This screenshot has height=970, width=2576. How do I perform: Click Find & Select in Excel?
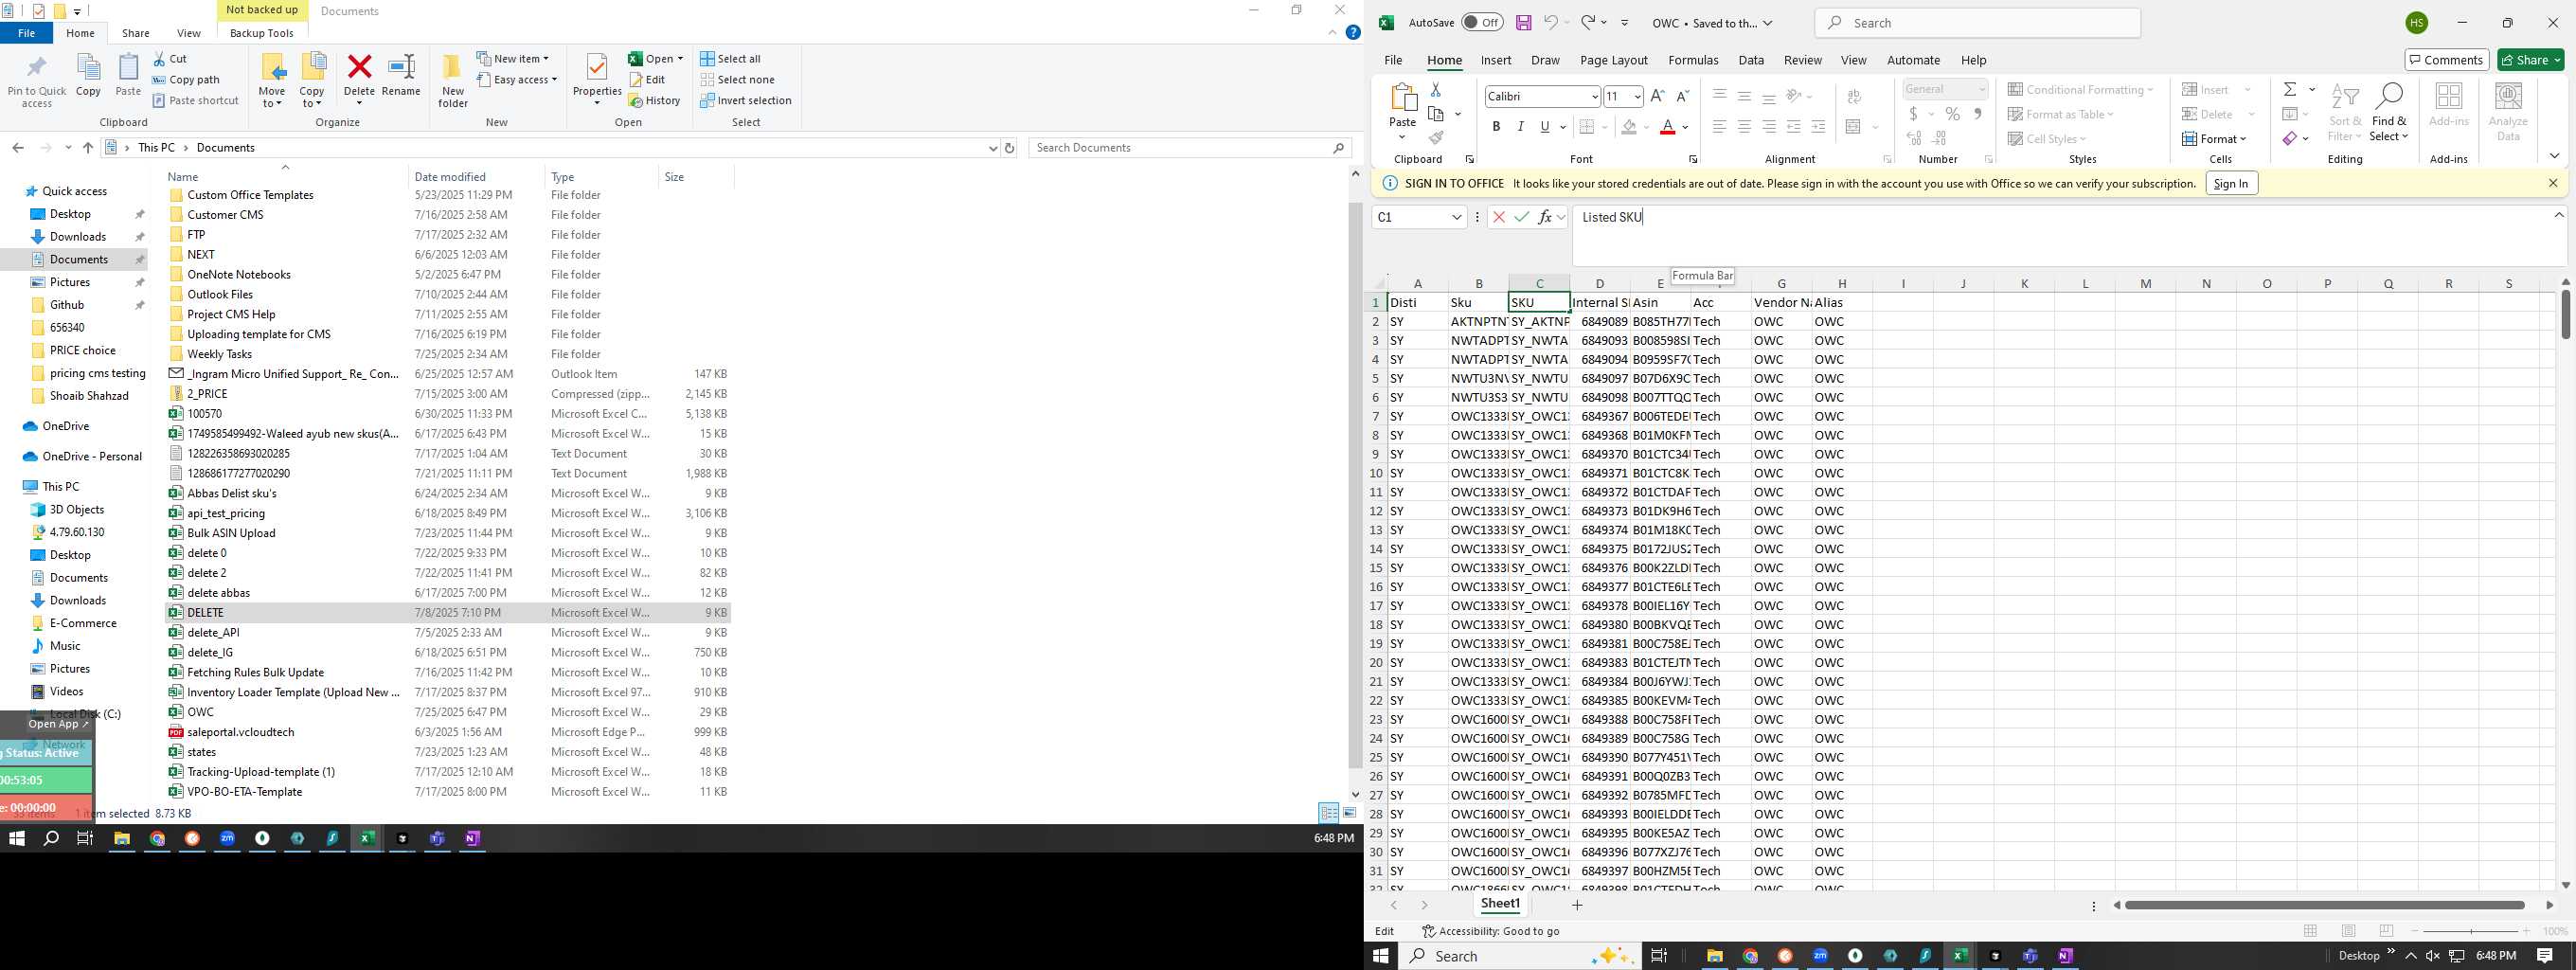pos(2389,112)
